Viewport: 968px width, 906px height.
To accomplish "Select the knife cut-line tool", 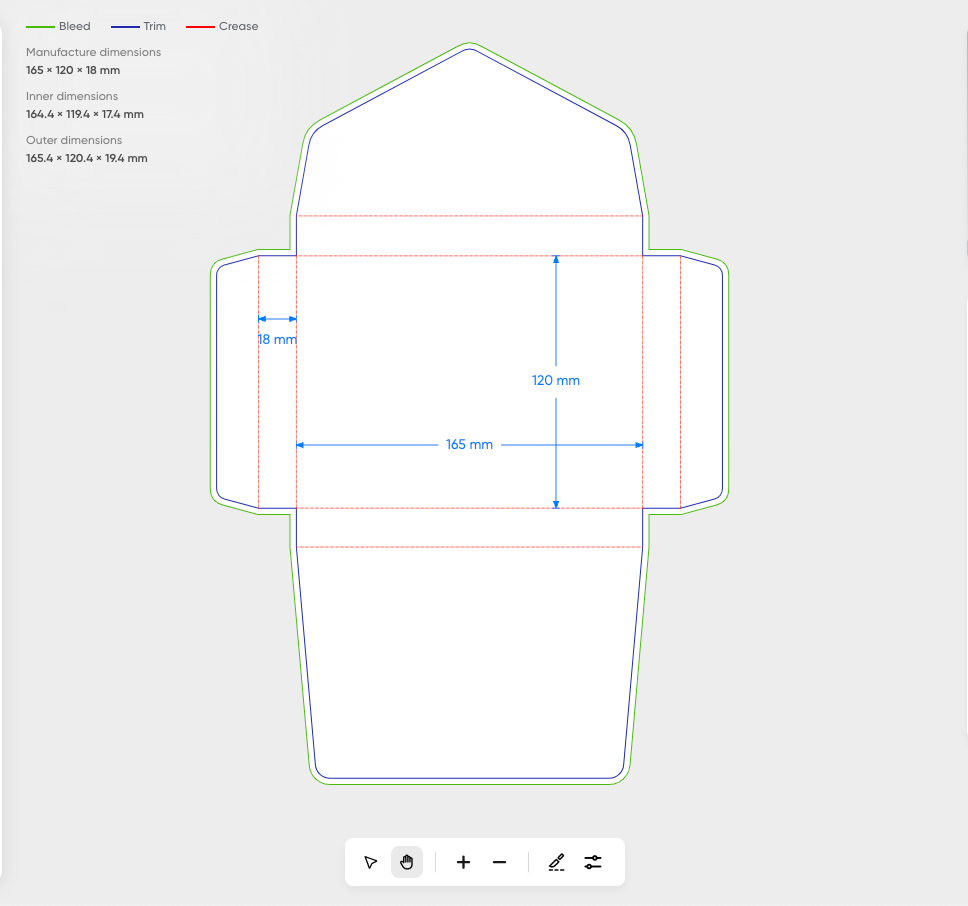I will click(557, 862).
